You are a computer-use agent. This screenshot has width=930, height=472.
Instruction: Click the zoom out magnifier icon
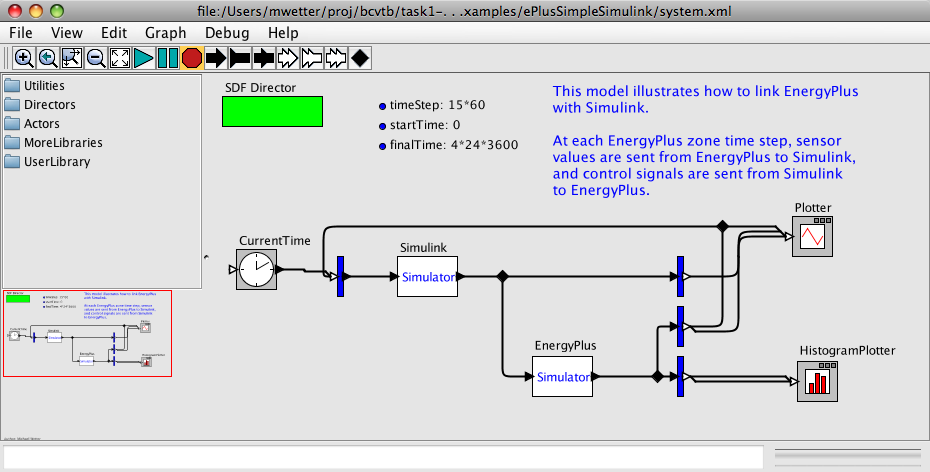96,58
